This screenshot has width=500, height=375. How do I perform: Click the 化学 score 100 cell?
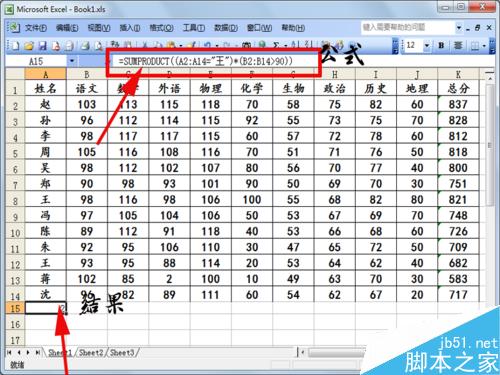(252, 200)
